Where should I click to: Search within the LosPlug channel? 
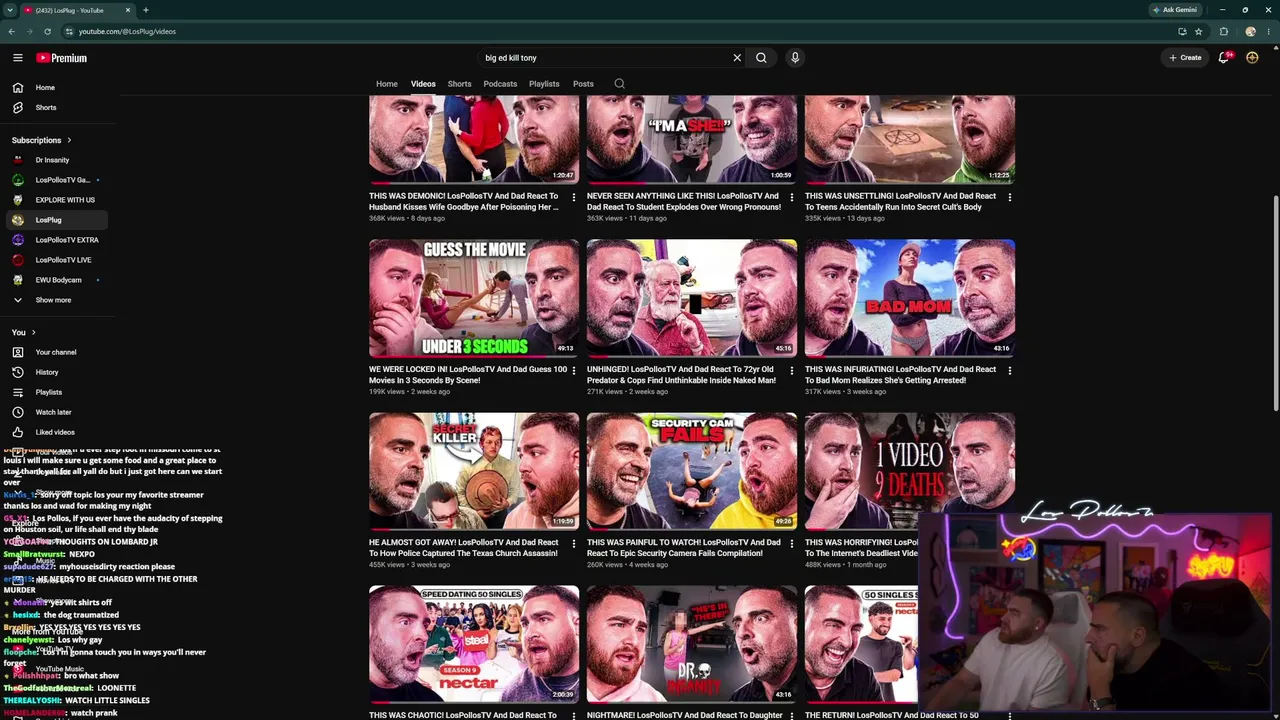tap(619, 84)
